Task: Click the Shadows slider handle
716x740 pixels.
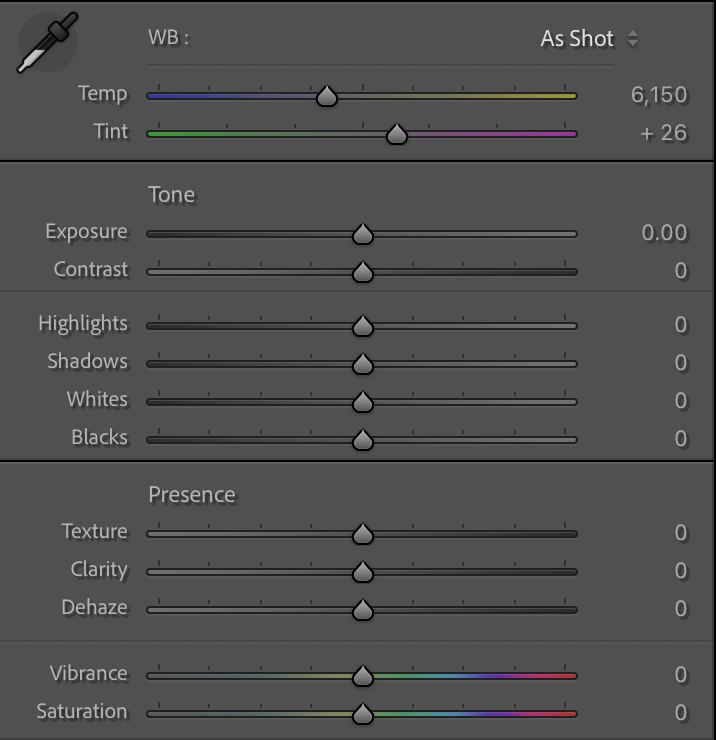Action: click(363, 364)
